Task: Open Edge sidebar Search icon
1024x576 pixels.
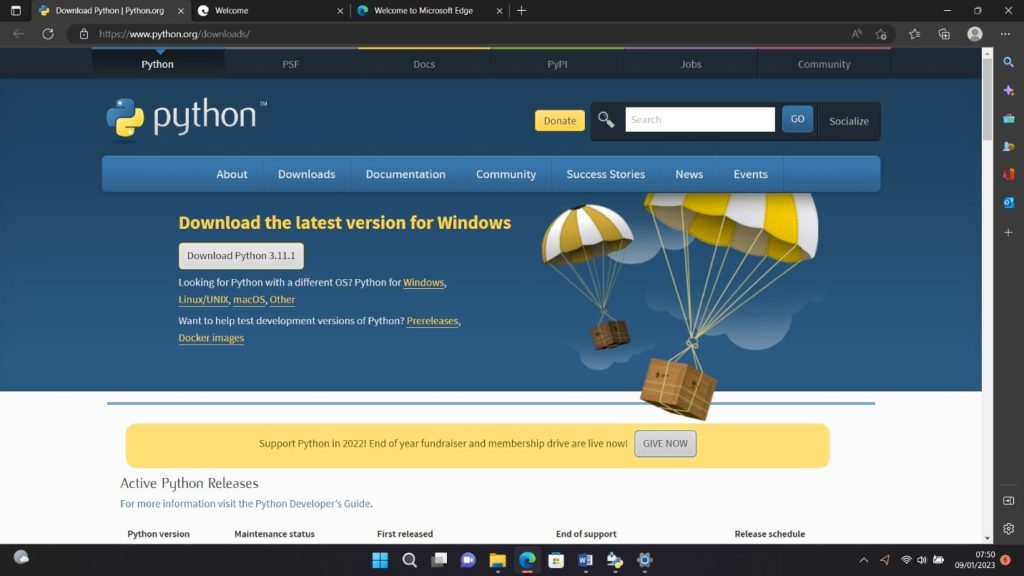Action: click(1009, 62)
